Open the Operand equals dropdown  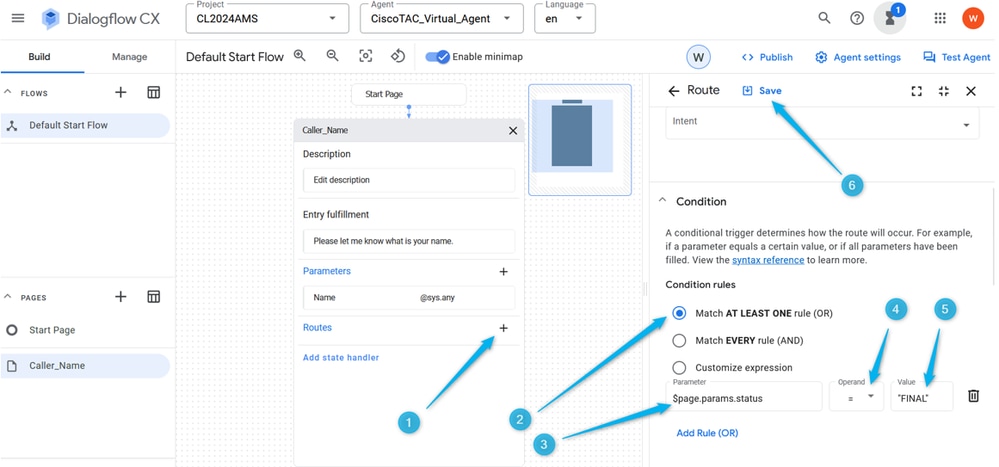pos(856,396)
